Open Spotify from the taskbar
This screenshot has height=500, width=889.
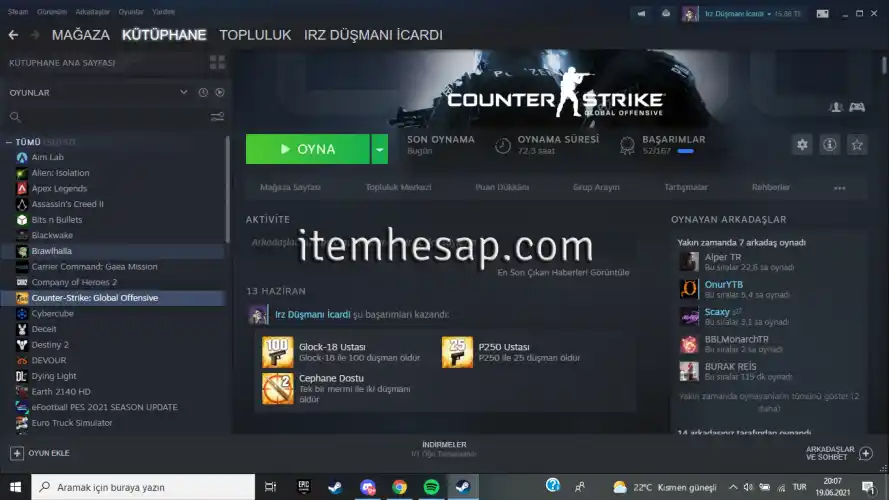pos(431,487)
